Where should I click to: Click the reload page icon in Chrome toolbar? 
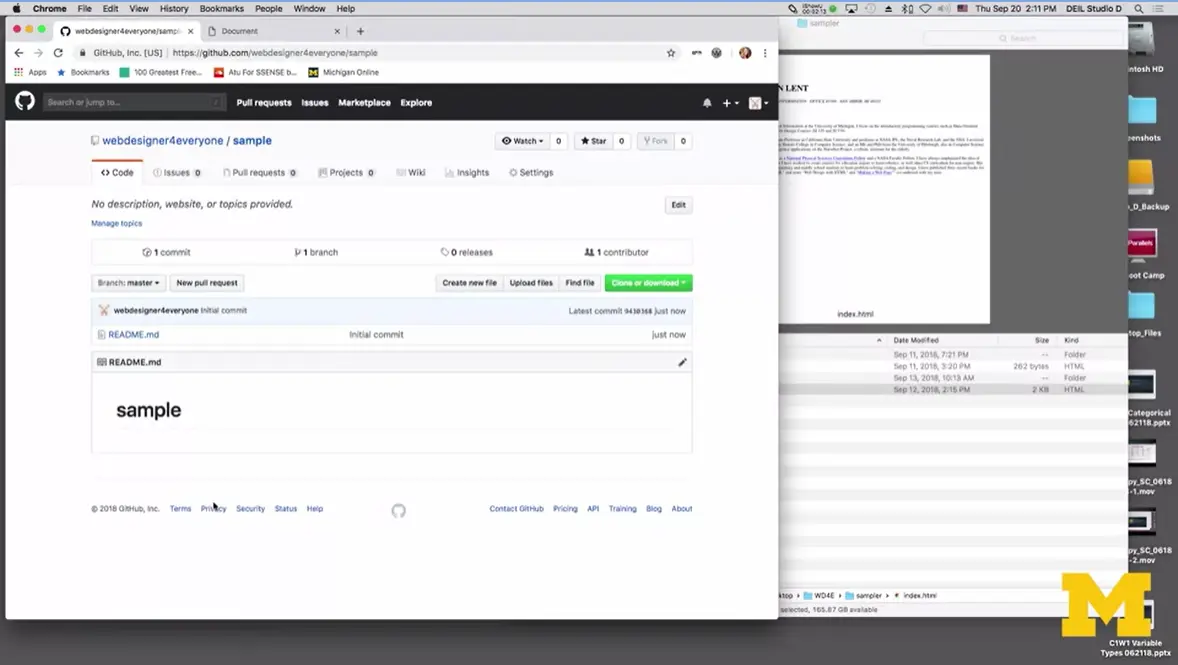point(58,52)
